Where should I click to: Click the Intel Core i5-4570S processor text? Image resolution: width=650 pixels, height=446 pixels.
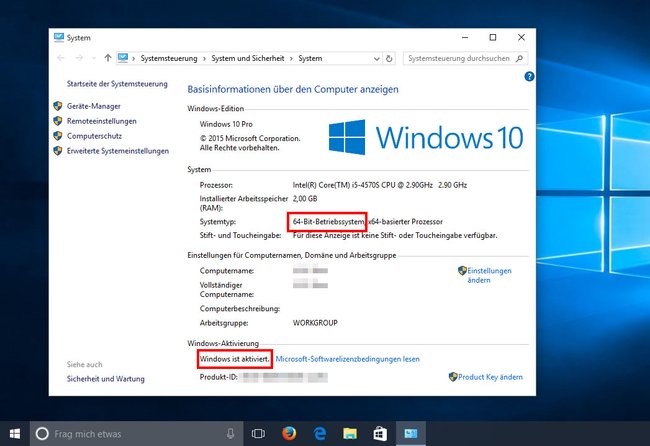[380, 185]
